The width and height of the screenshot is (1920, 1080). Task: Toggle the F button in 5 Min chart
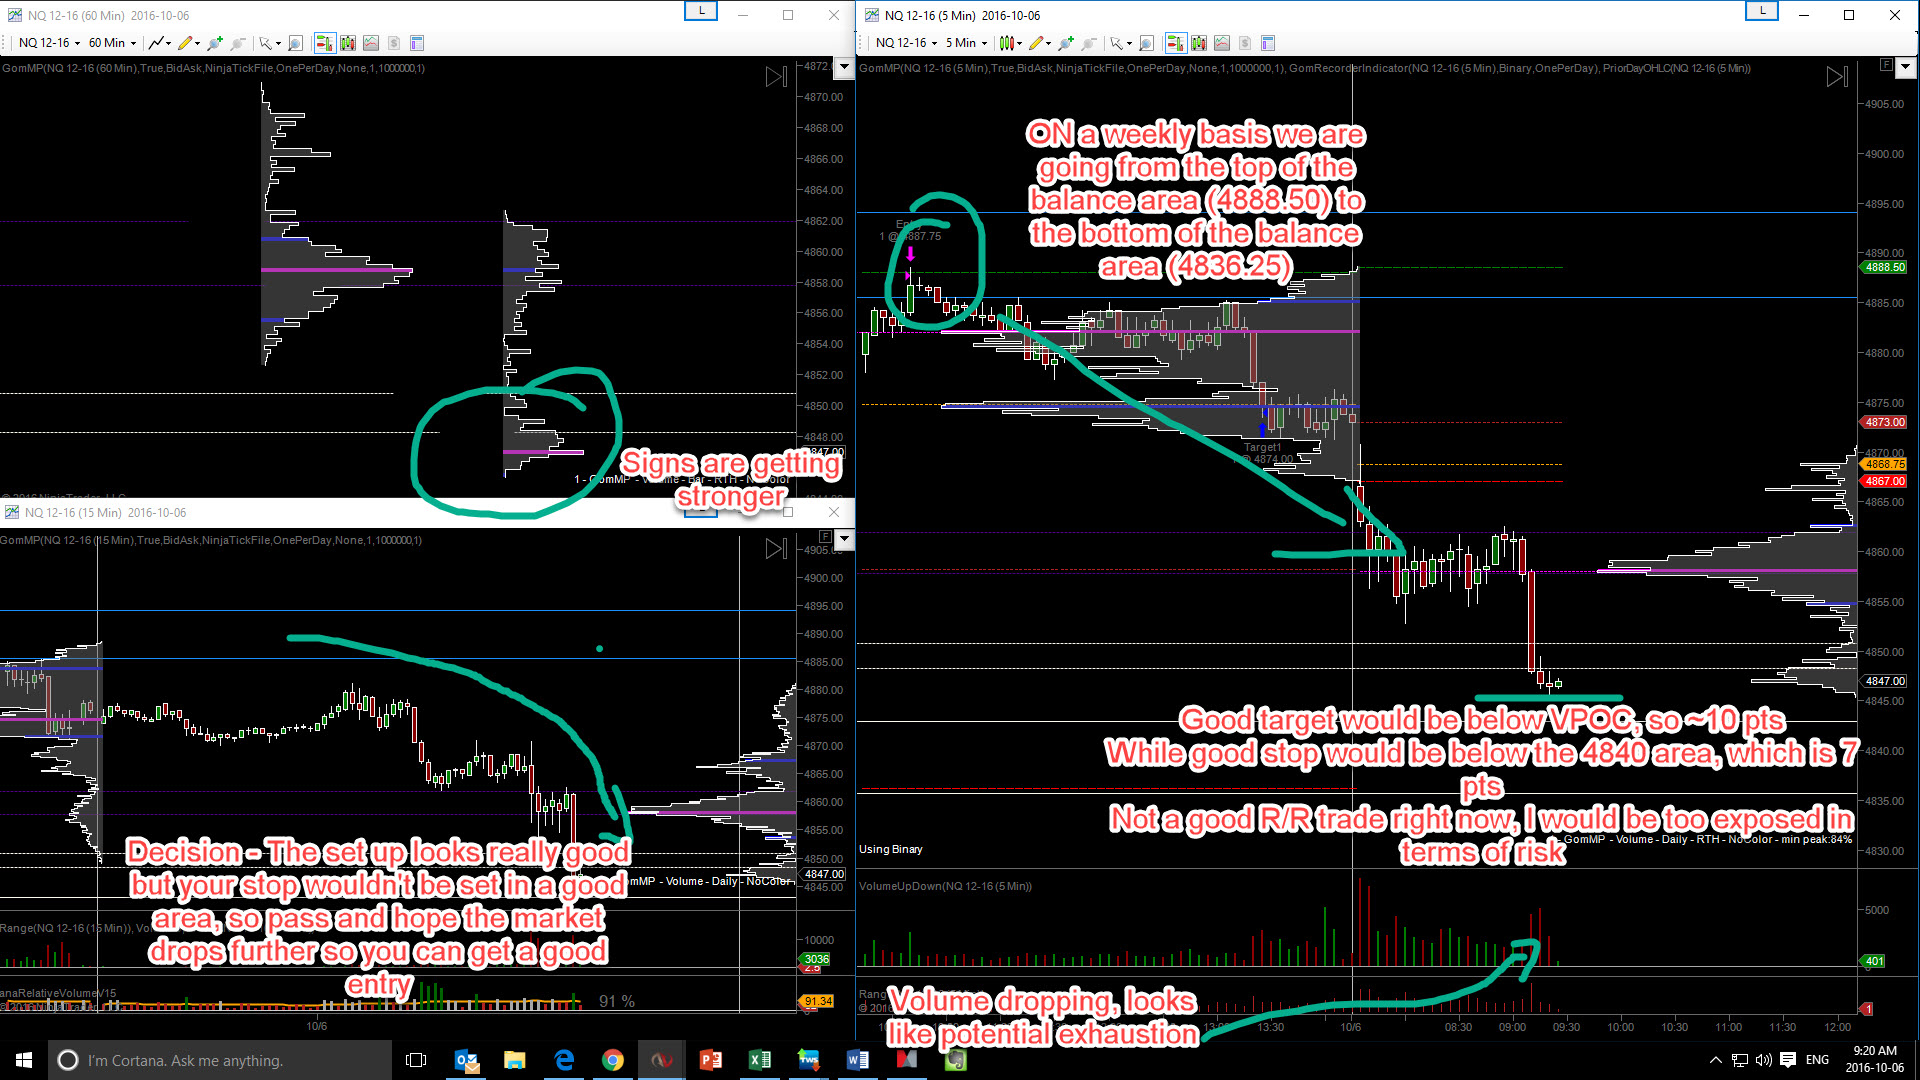[x=1885, y=65]
